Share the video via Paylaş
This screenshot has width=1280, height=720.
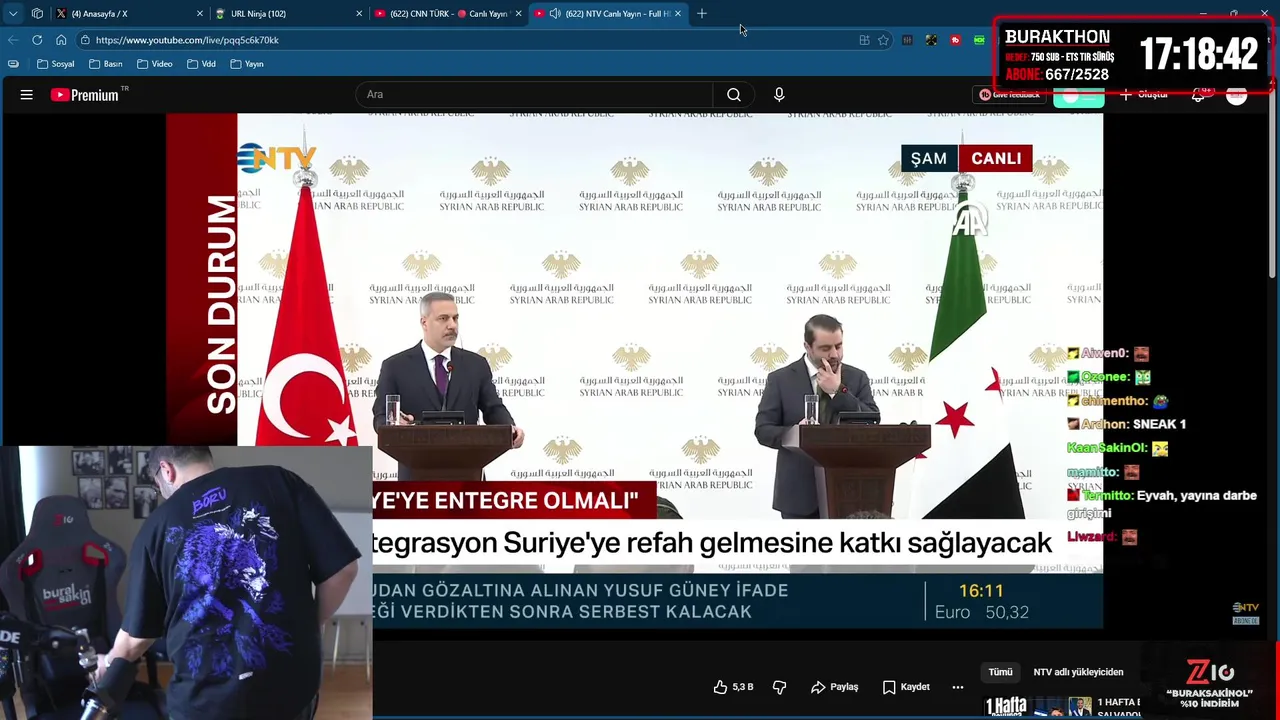click(834, 687)
